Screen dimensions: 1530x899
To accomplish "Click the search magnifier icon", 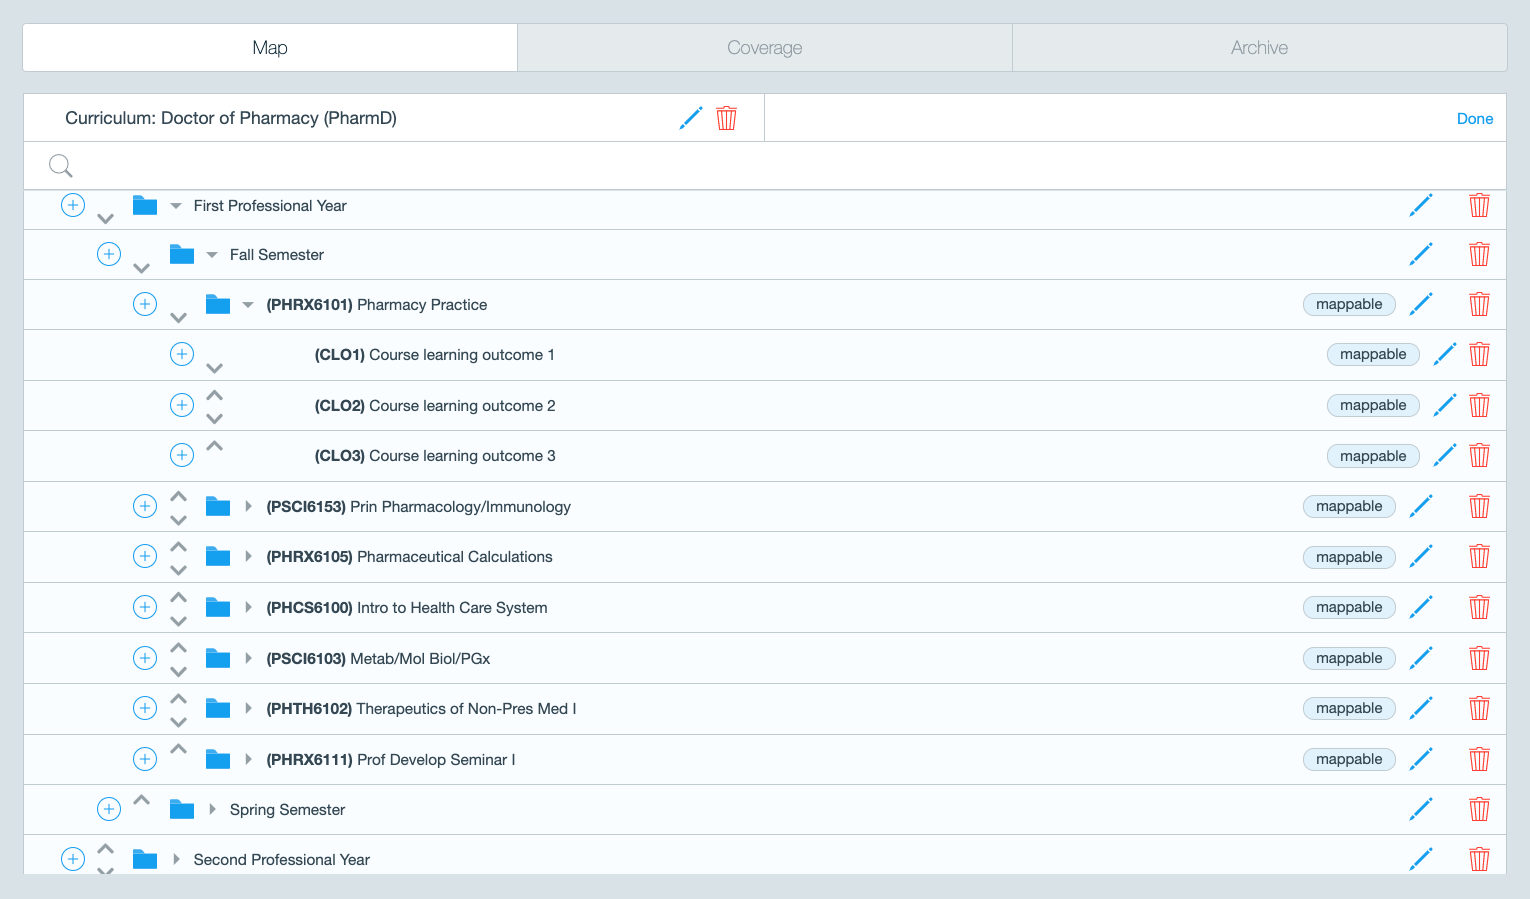I will tap(61, 166).
